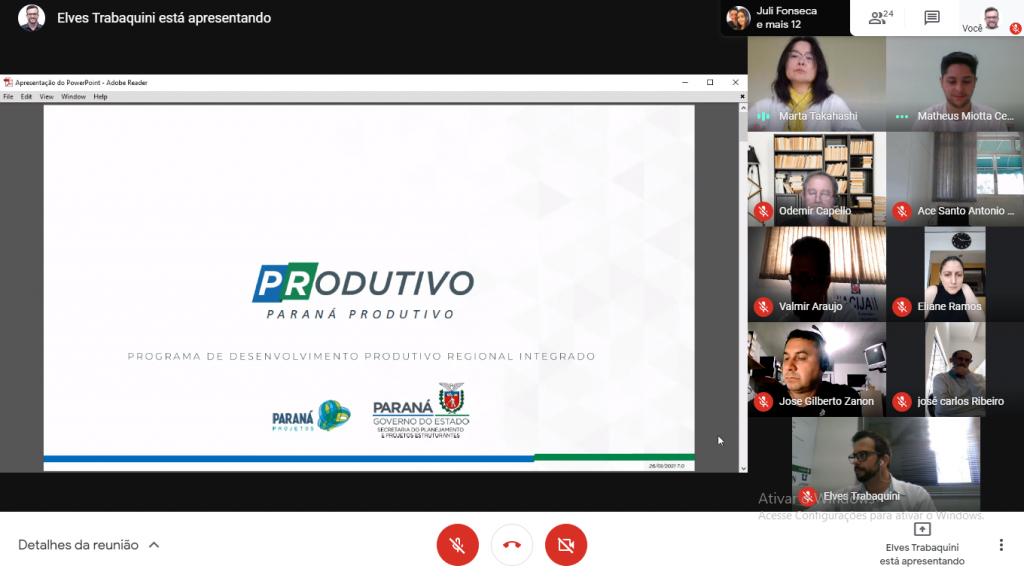Expand Detalhes da reunião chevron

pyautogui.click(x=154, y=545)
